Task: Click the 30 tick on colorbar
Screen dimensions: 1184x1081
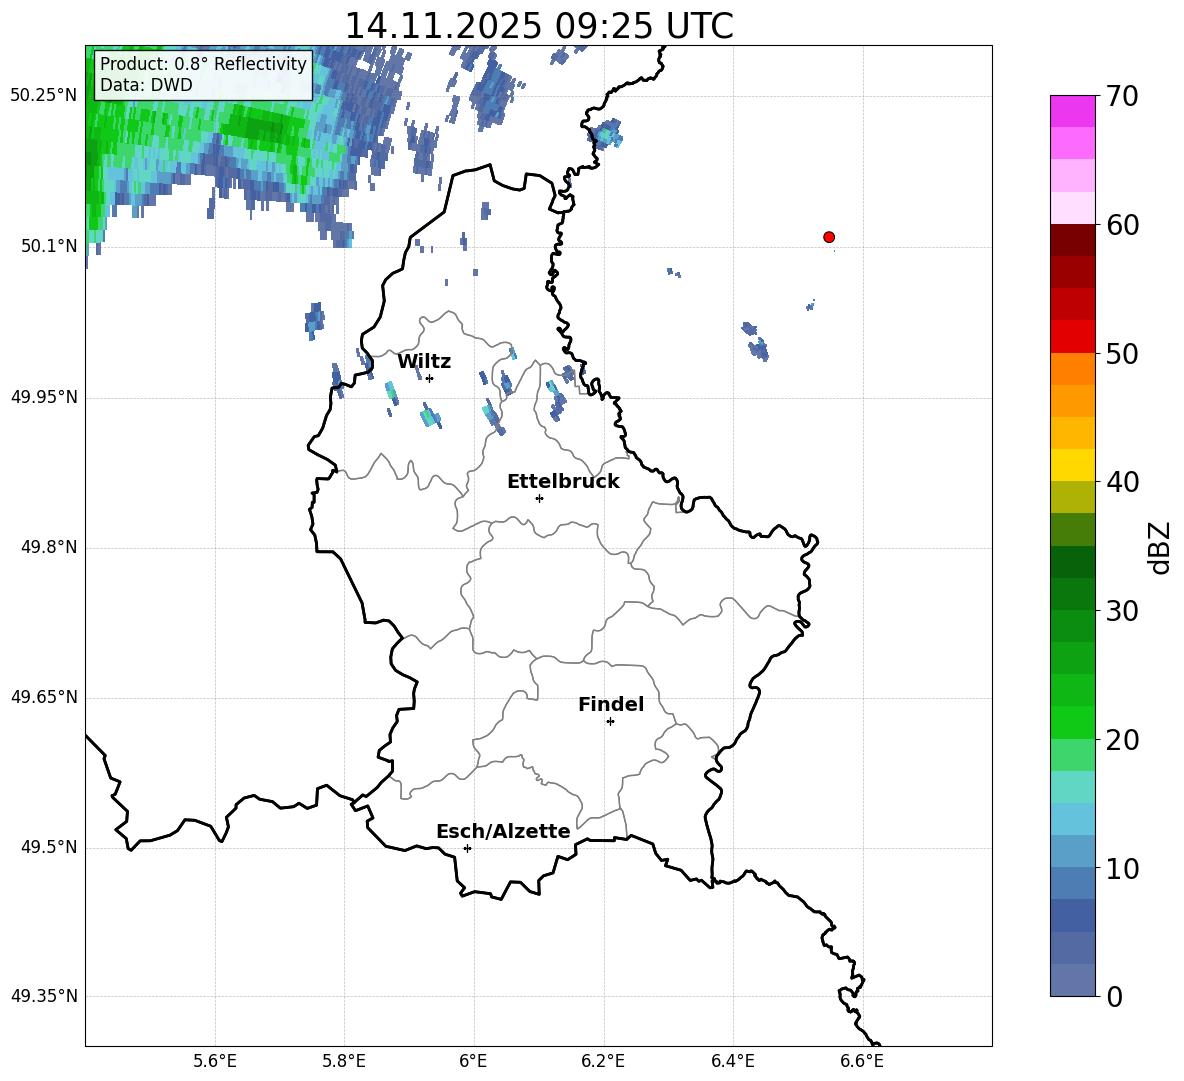Action: point(1122,610)
